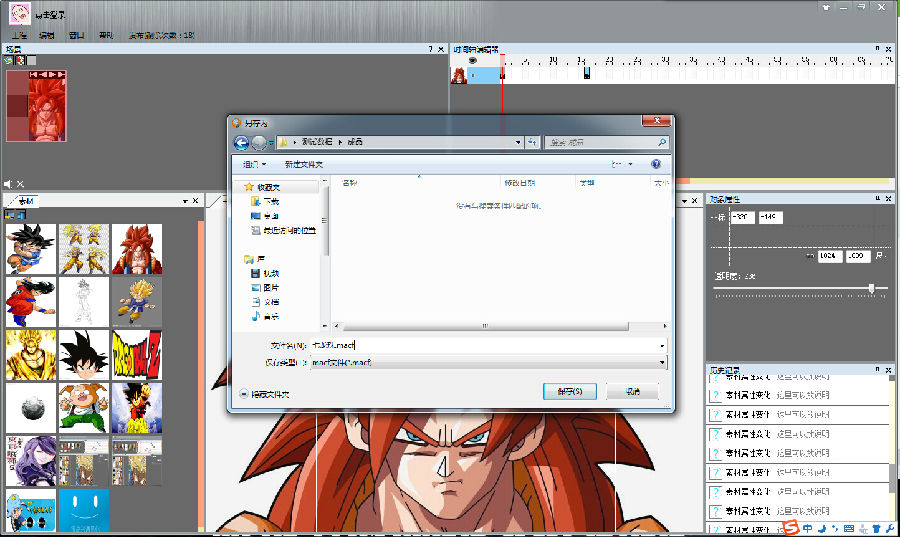Click the back arrow in the save dialog
The width and height of the screenshot is (900, 537).
coord(241,143)
